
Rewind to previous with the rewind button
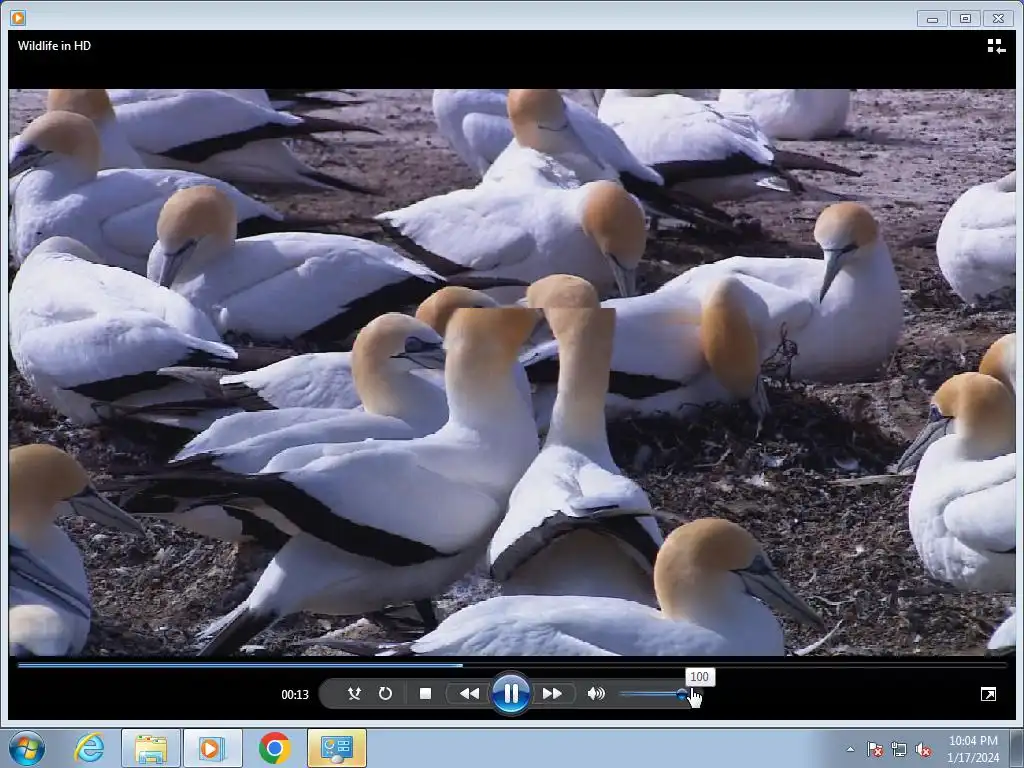tap(470, 694)
